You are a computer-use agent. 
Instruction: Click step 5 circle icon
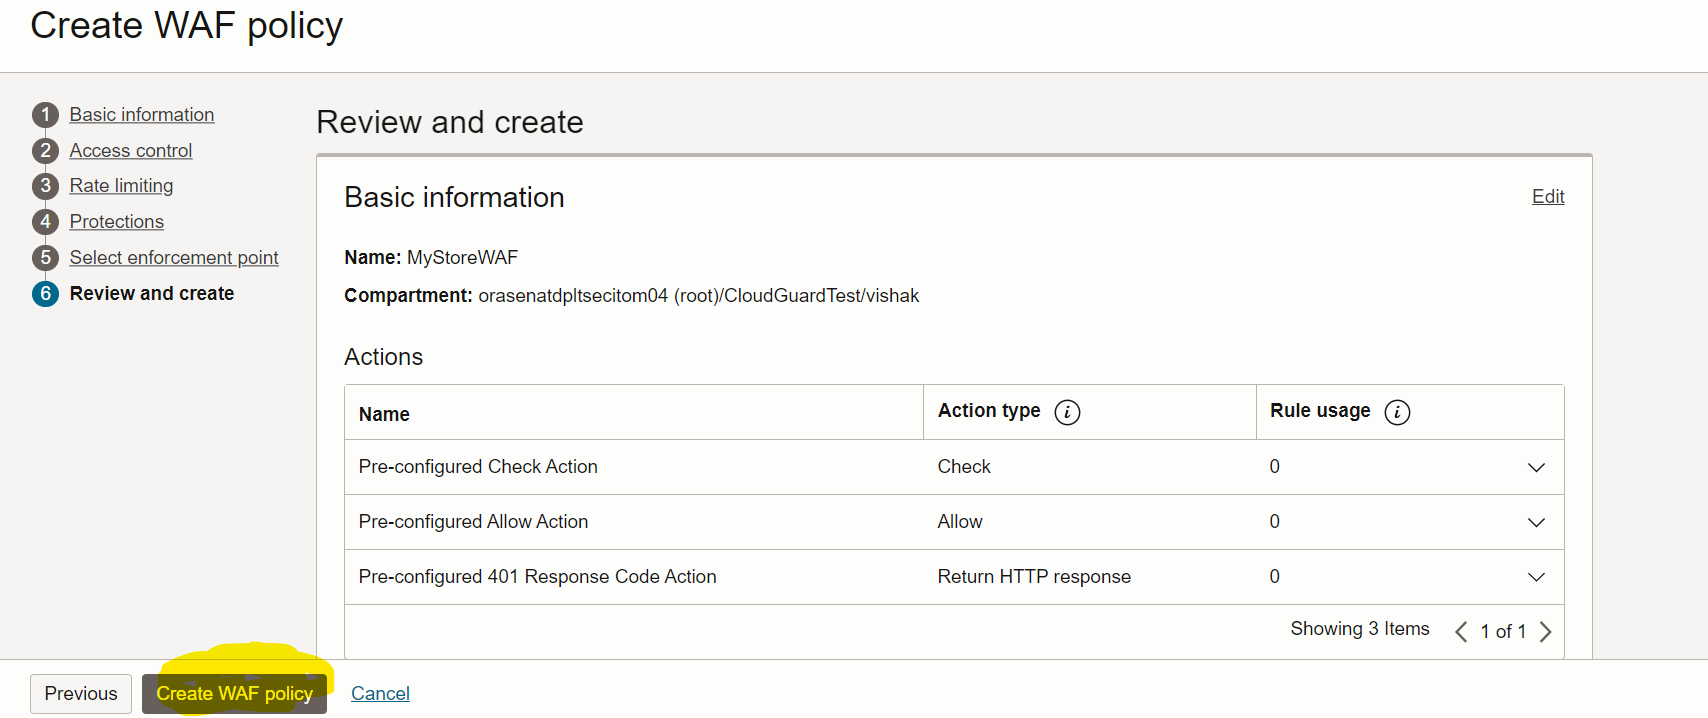45,258
